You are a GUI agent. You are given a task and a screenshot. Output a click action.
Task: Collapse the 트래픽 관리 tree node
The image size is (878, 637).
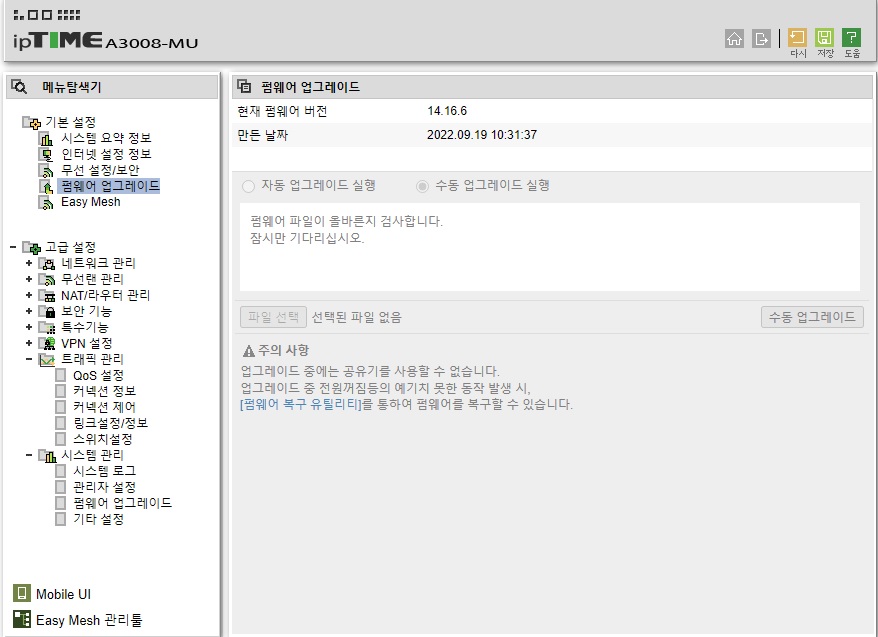pyautogui.click(x=29, y=359)
